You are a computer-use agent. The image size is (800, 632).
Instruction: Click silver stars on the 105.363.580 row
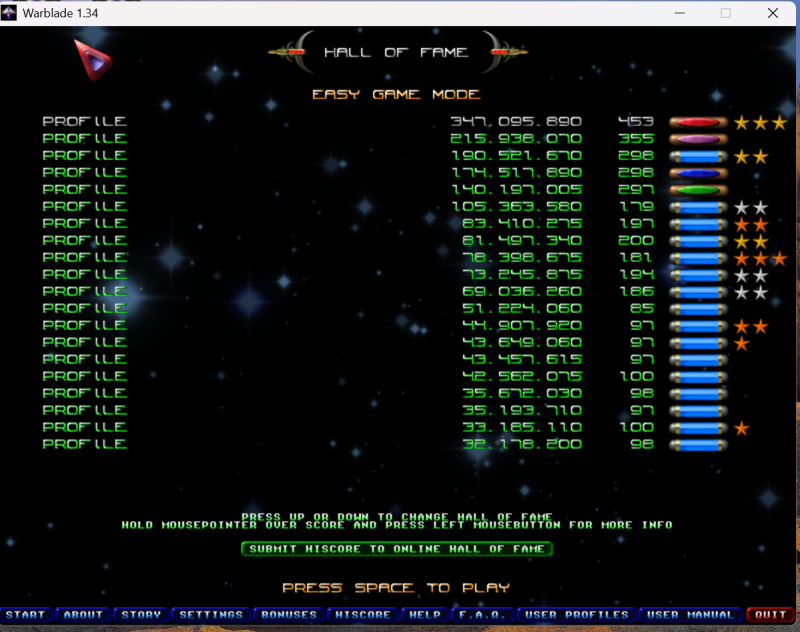(751, 207)
